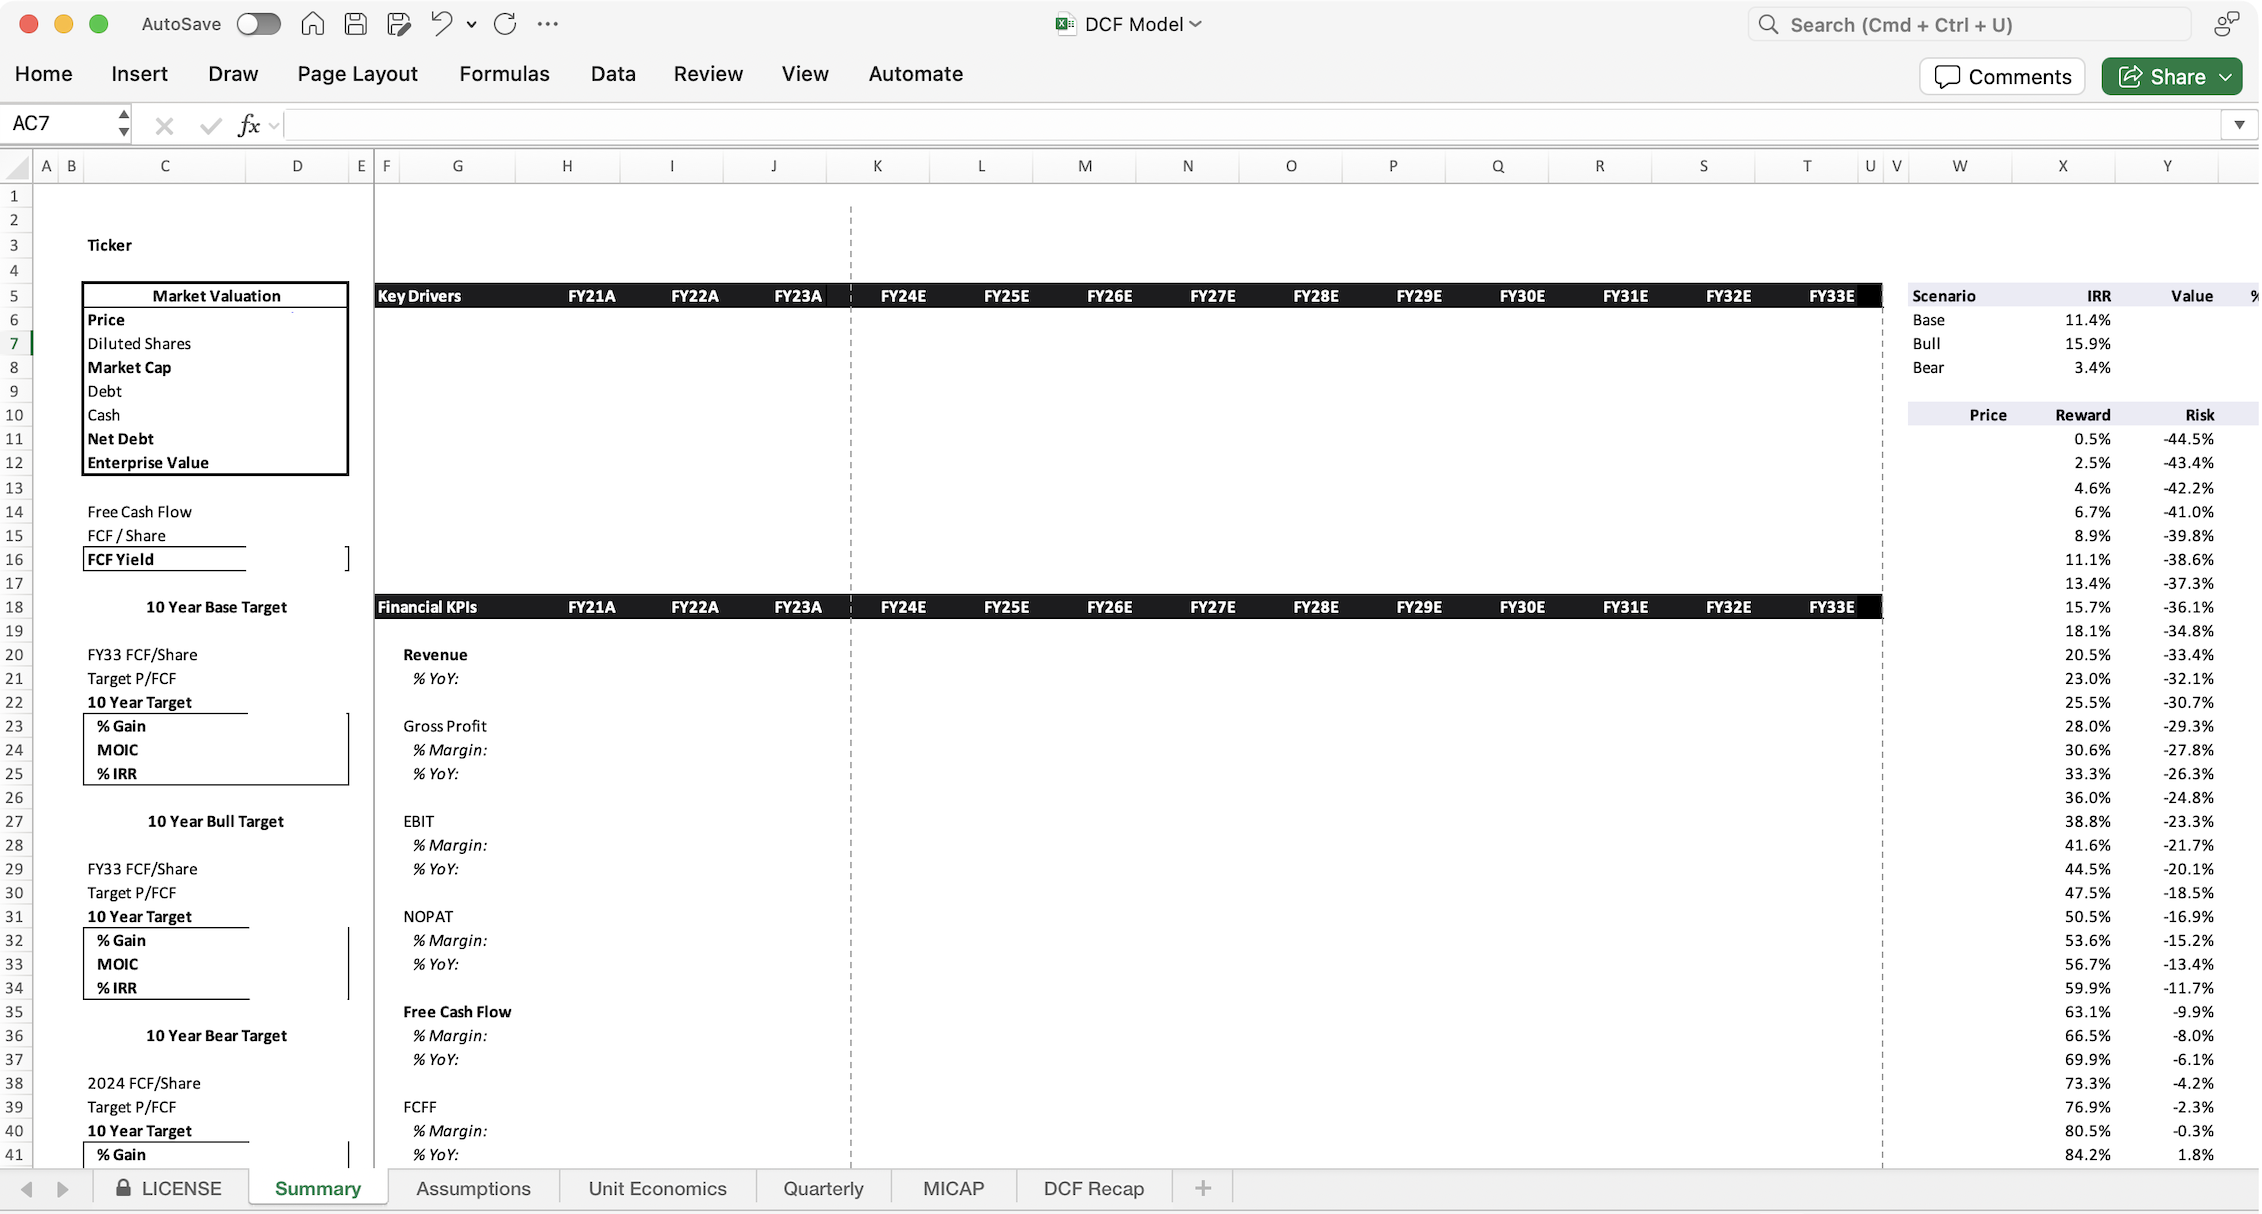Click the Save icon
This screenshot has width=2262, height=1214.
point(355,24)
